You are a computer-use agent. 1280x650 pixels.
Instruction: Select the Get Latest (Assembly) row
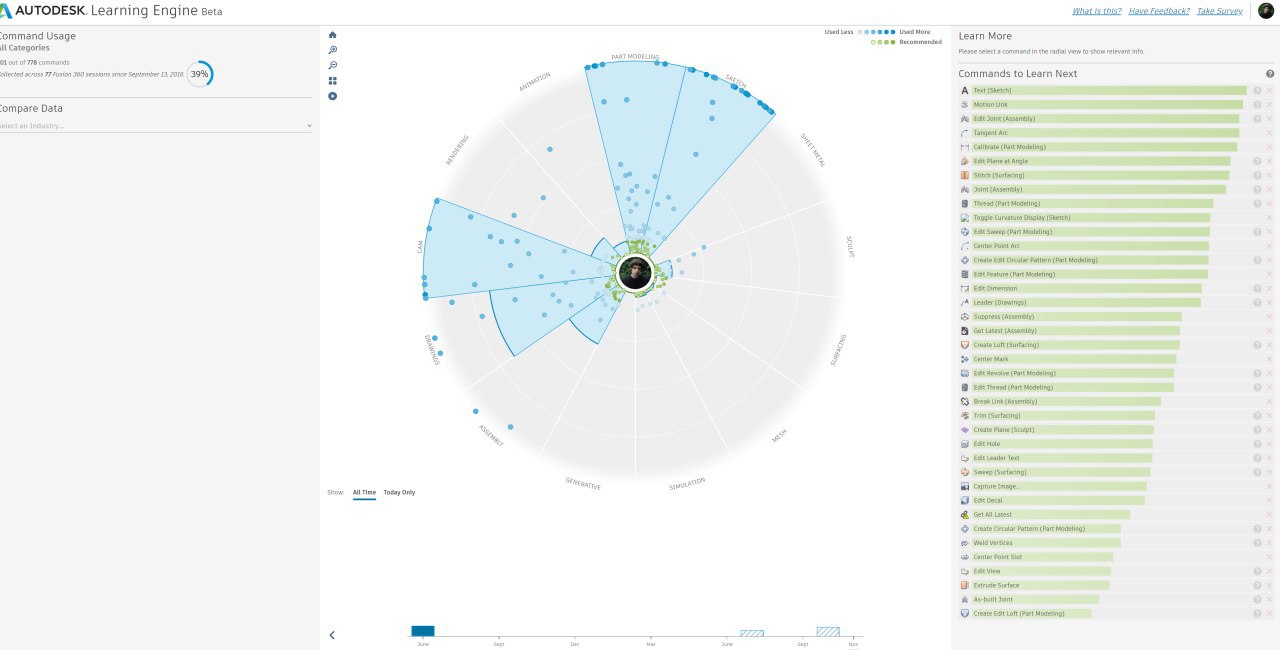click(x=1116, y=331)
